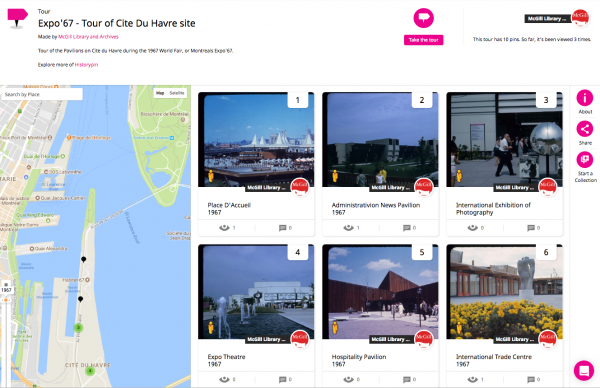The image size is (600, 388).
Task: Open the International Exhibition of Photography thumbnail
Action: pos(504,139)
